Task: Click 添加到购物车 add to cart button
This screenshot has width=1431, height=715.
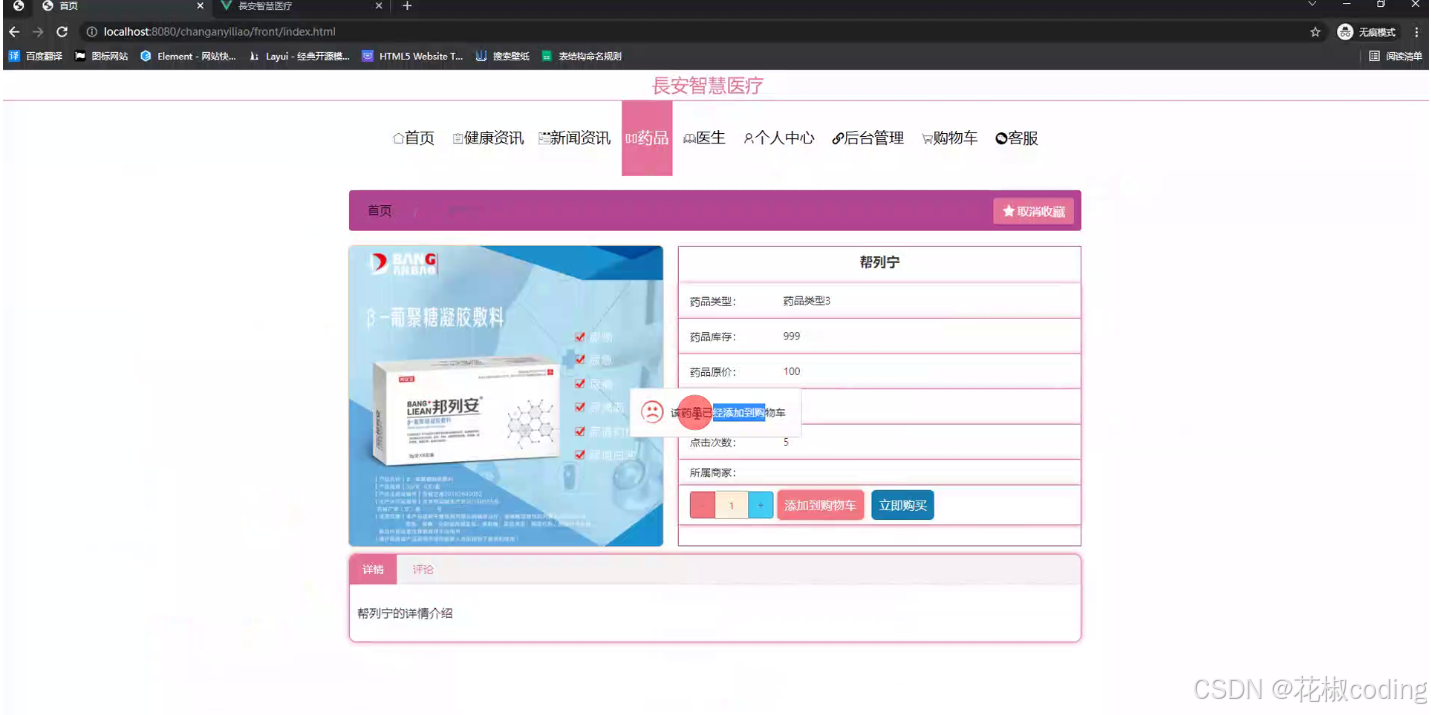Action: pos(820,506)
